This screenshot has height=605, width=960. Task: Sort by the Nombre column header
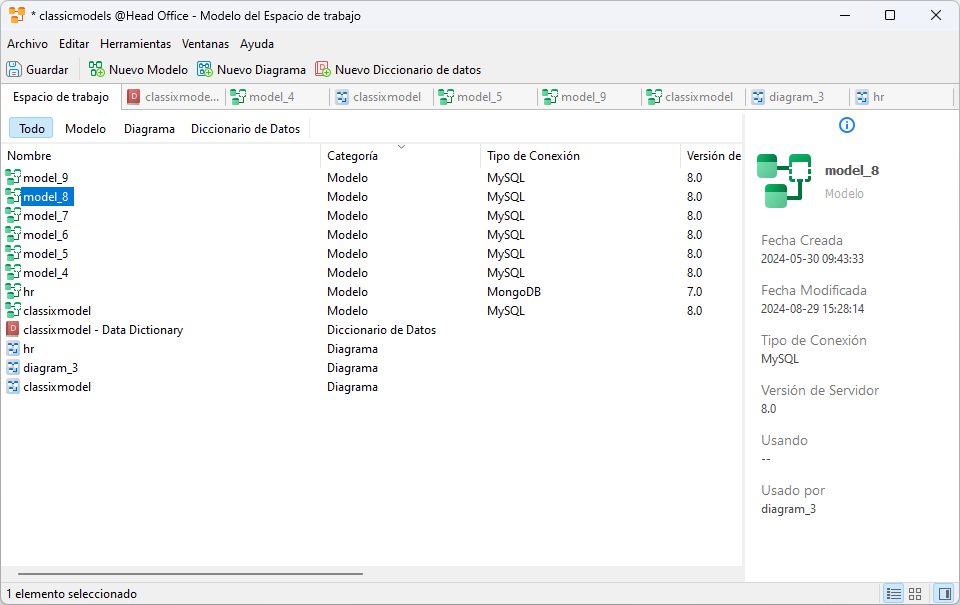(160, 156)
